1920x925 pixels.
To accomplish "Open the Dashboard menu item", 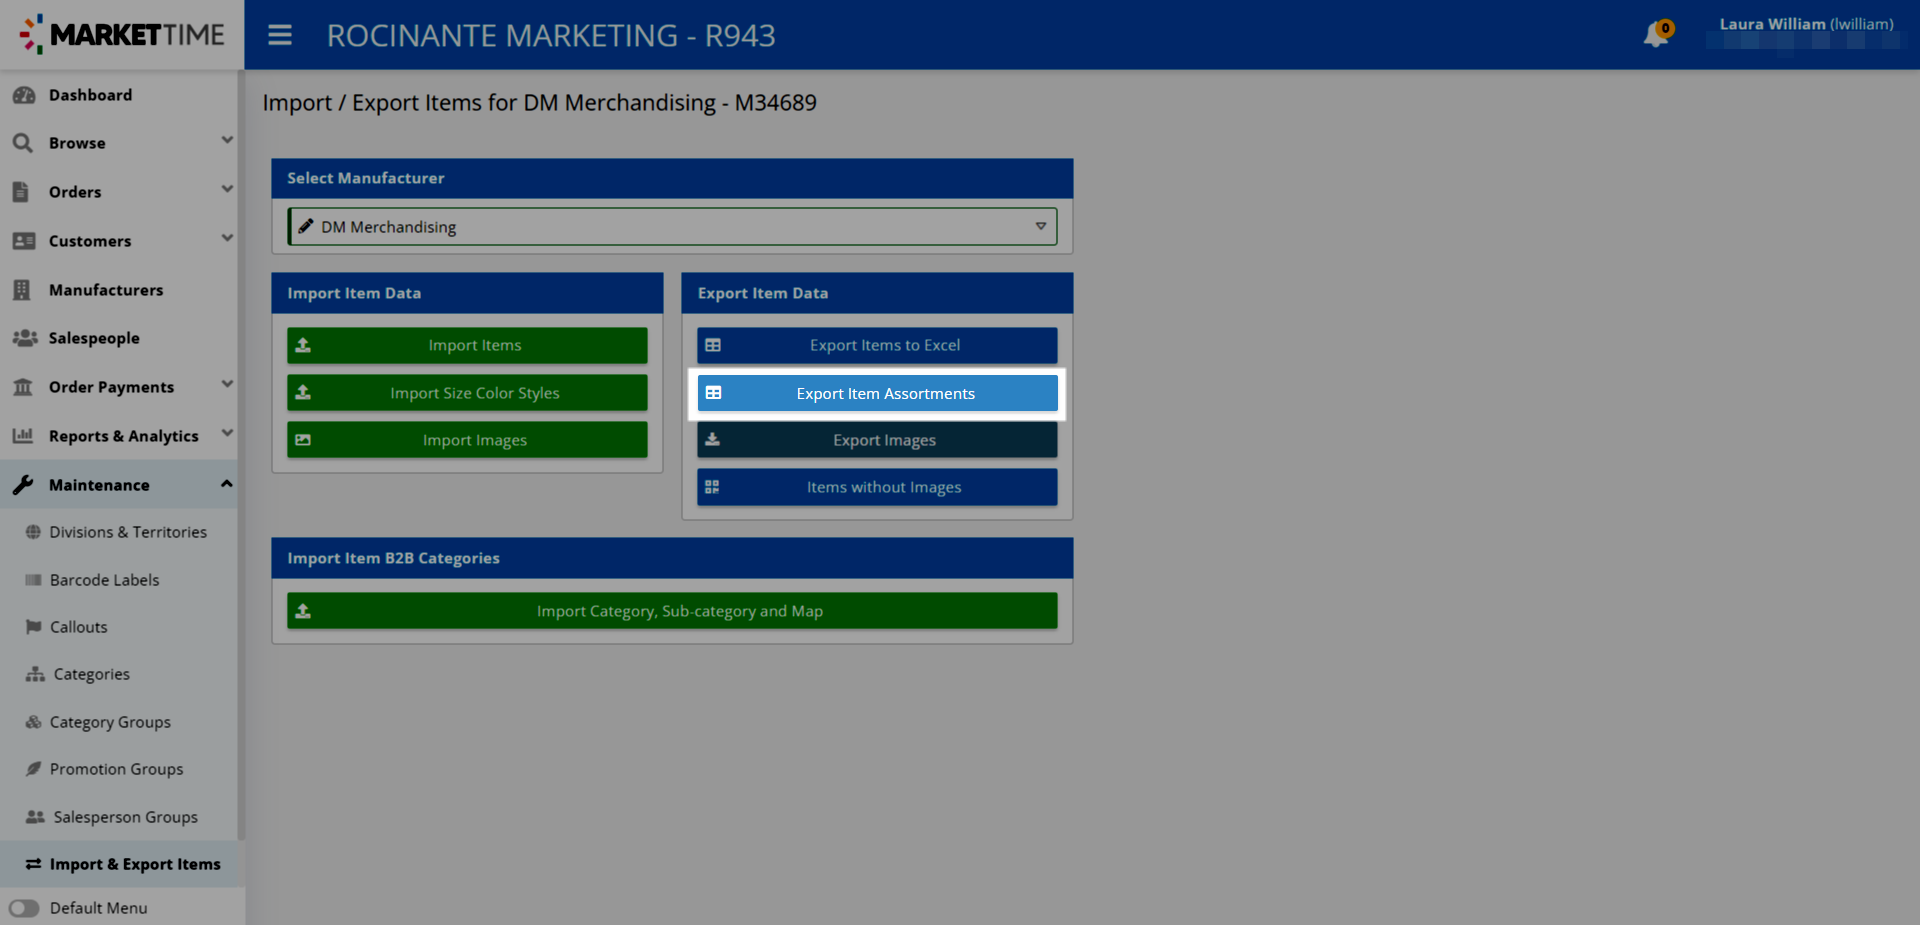I will pos(120,95).
